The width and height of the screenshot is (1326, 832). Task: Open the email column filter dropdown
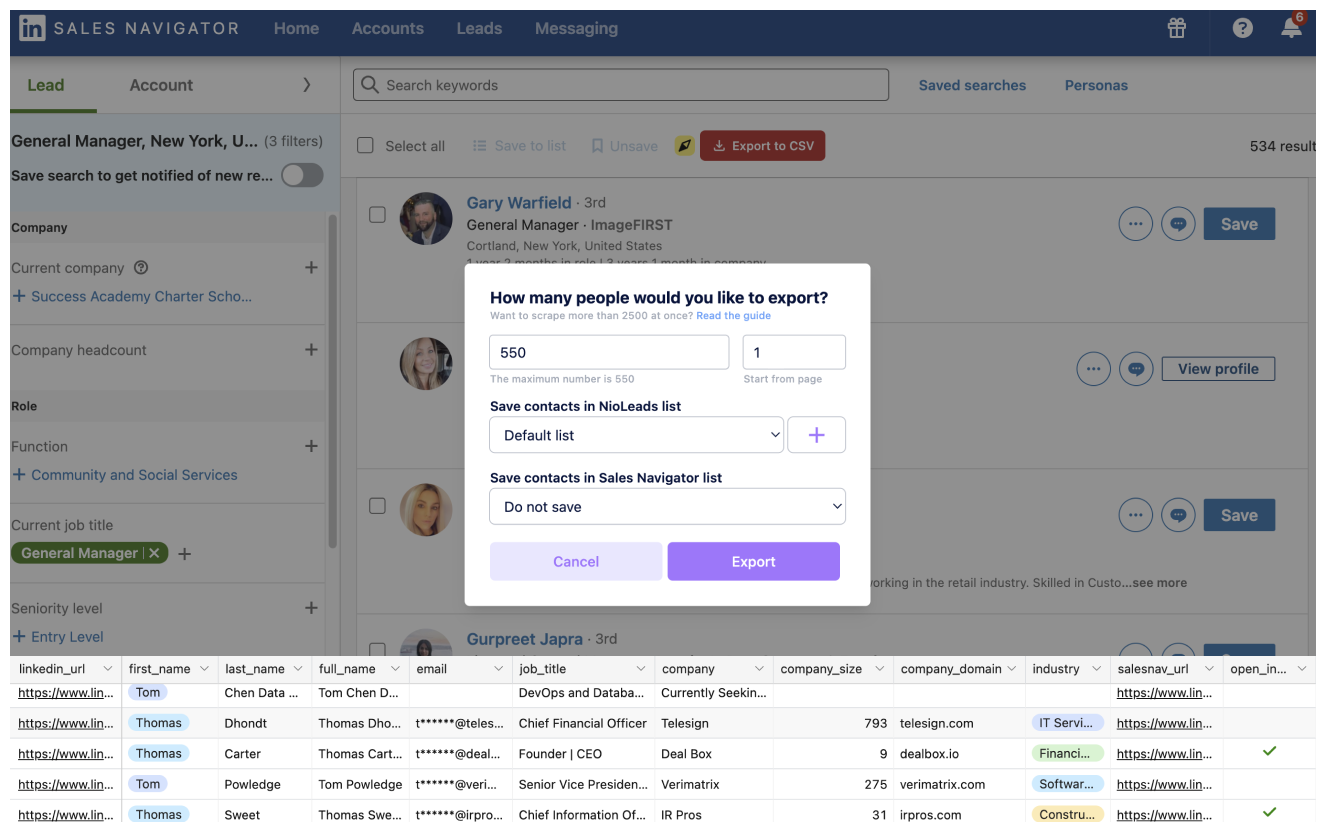coord(496,668)
